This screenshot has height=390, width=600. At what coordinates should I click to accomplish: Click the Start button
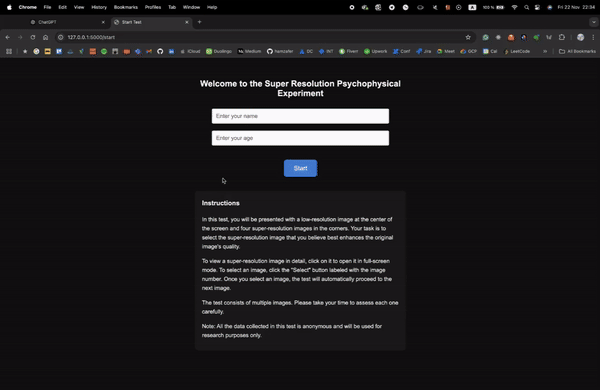(x=300, y=168)
